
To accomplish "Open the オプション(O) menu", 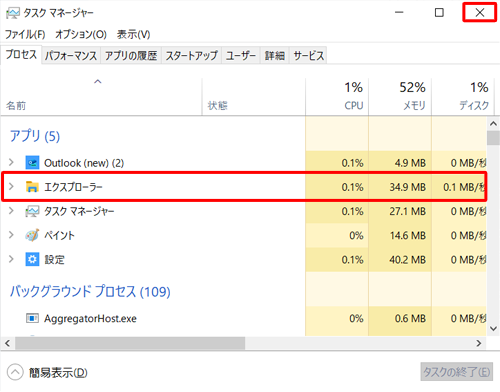I will point(81,34).
